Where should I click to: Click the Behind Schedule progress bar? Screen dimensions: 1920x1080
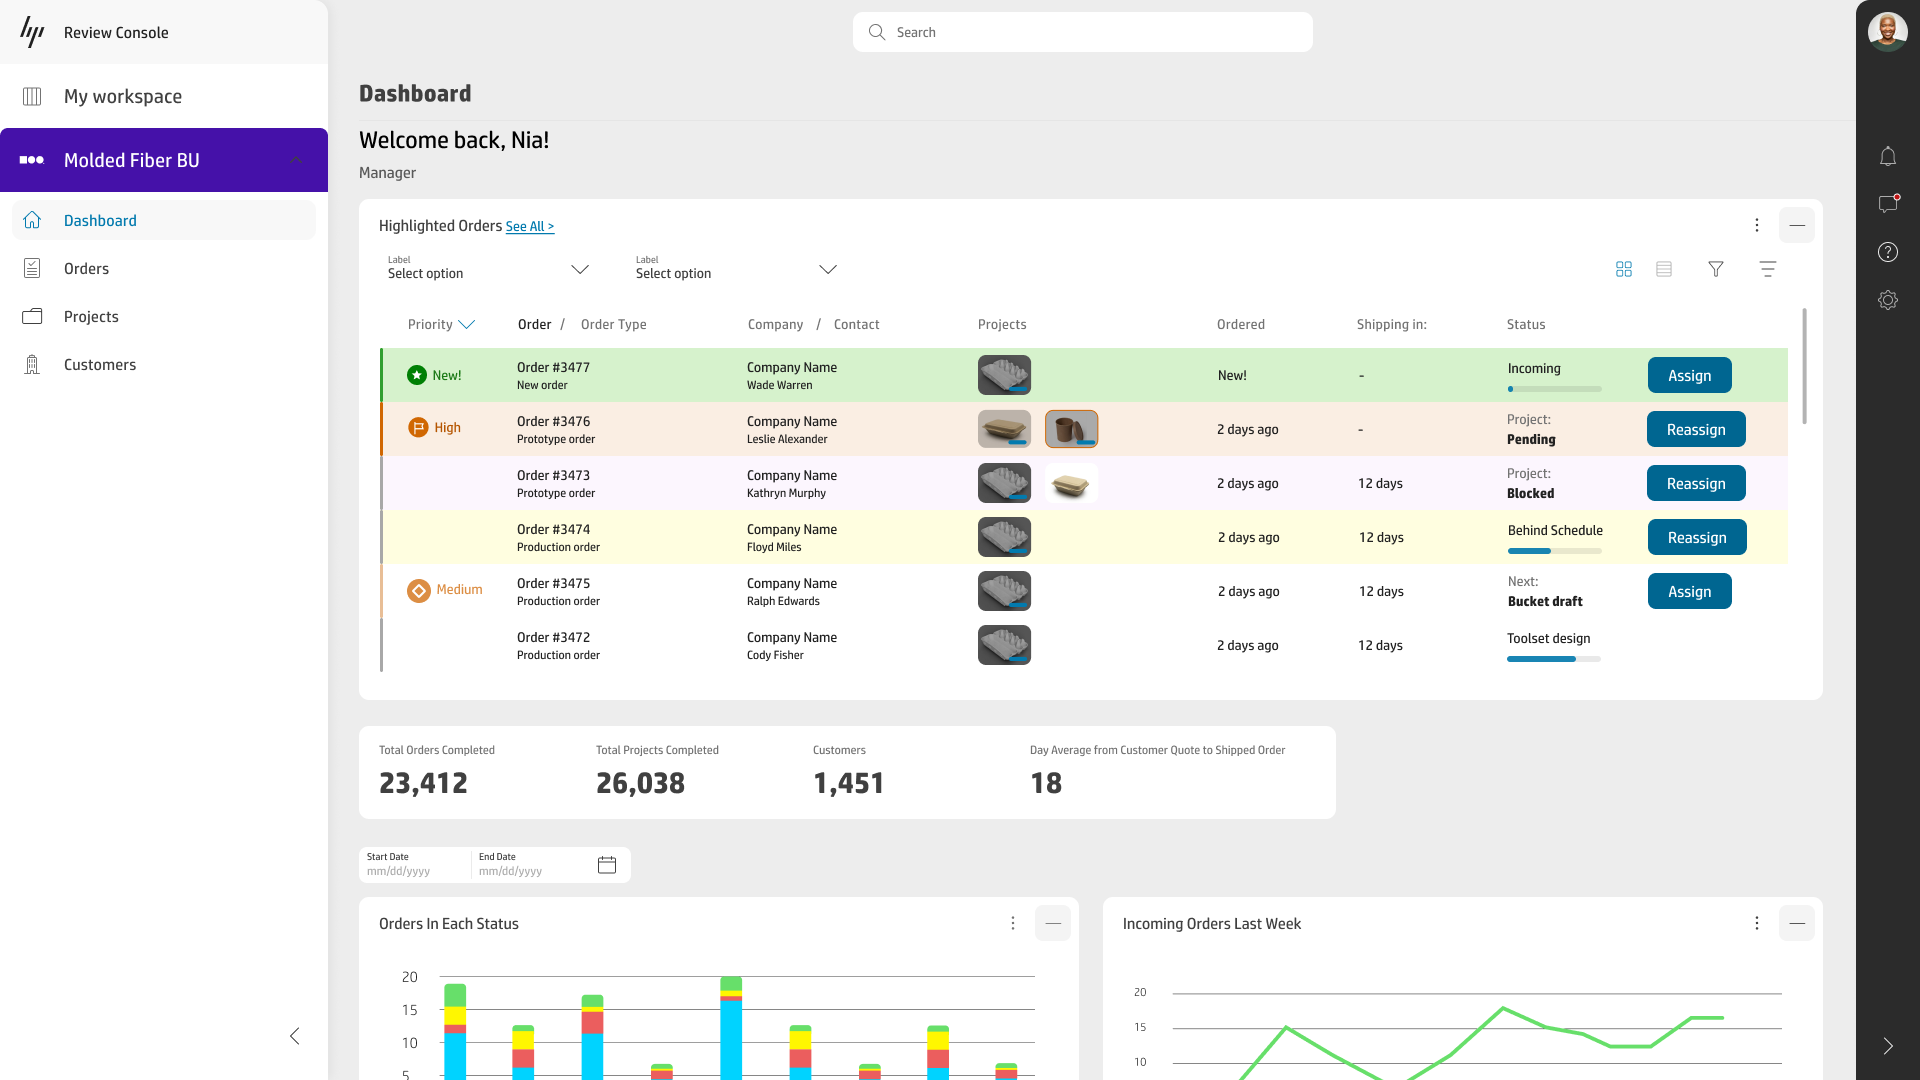point(1554,551)
